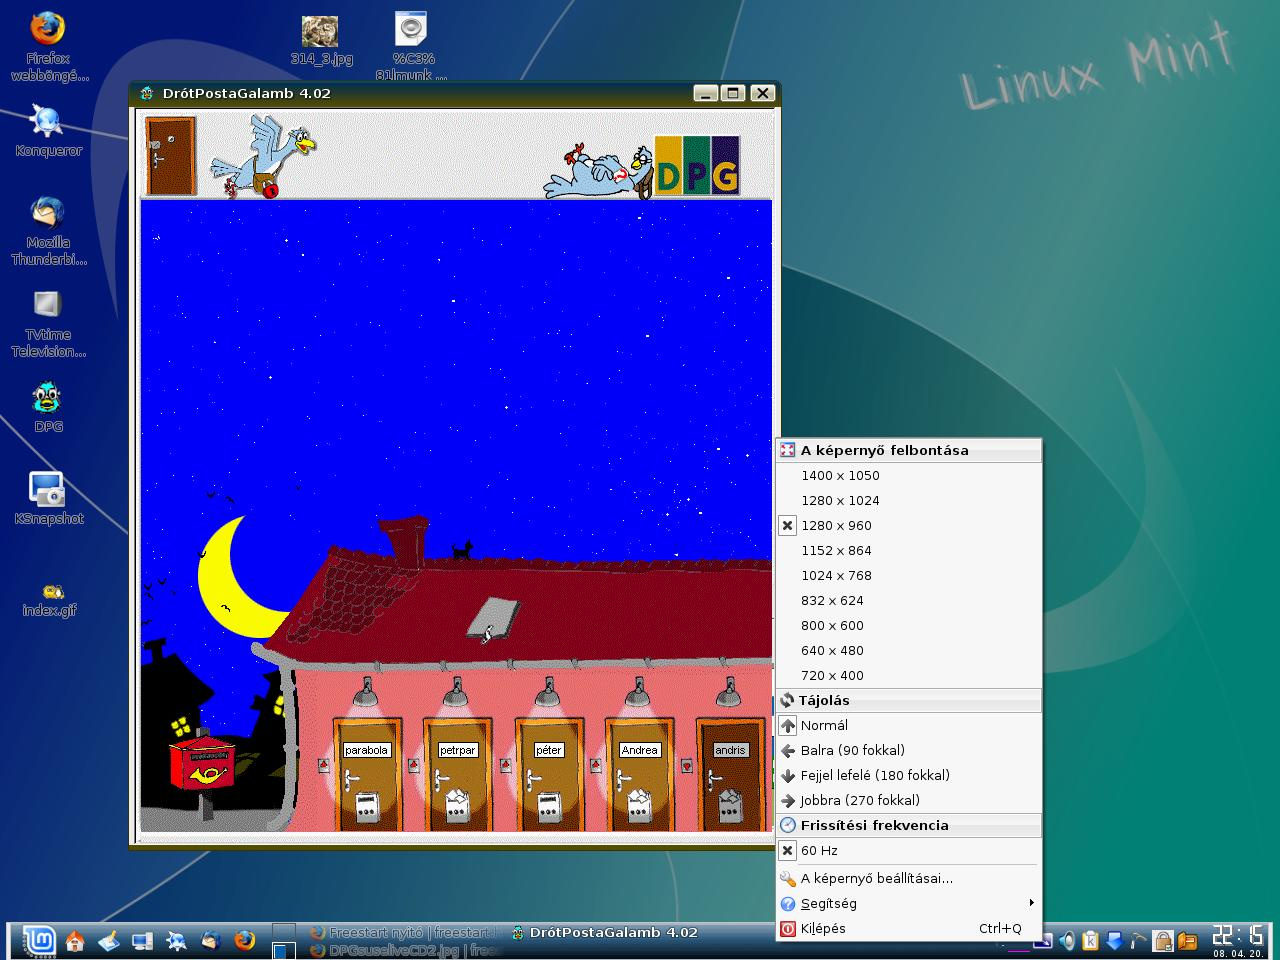Ring the doorbell left of péter door

coord(505,766)
